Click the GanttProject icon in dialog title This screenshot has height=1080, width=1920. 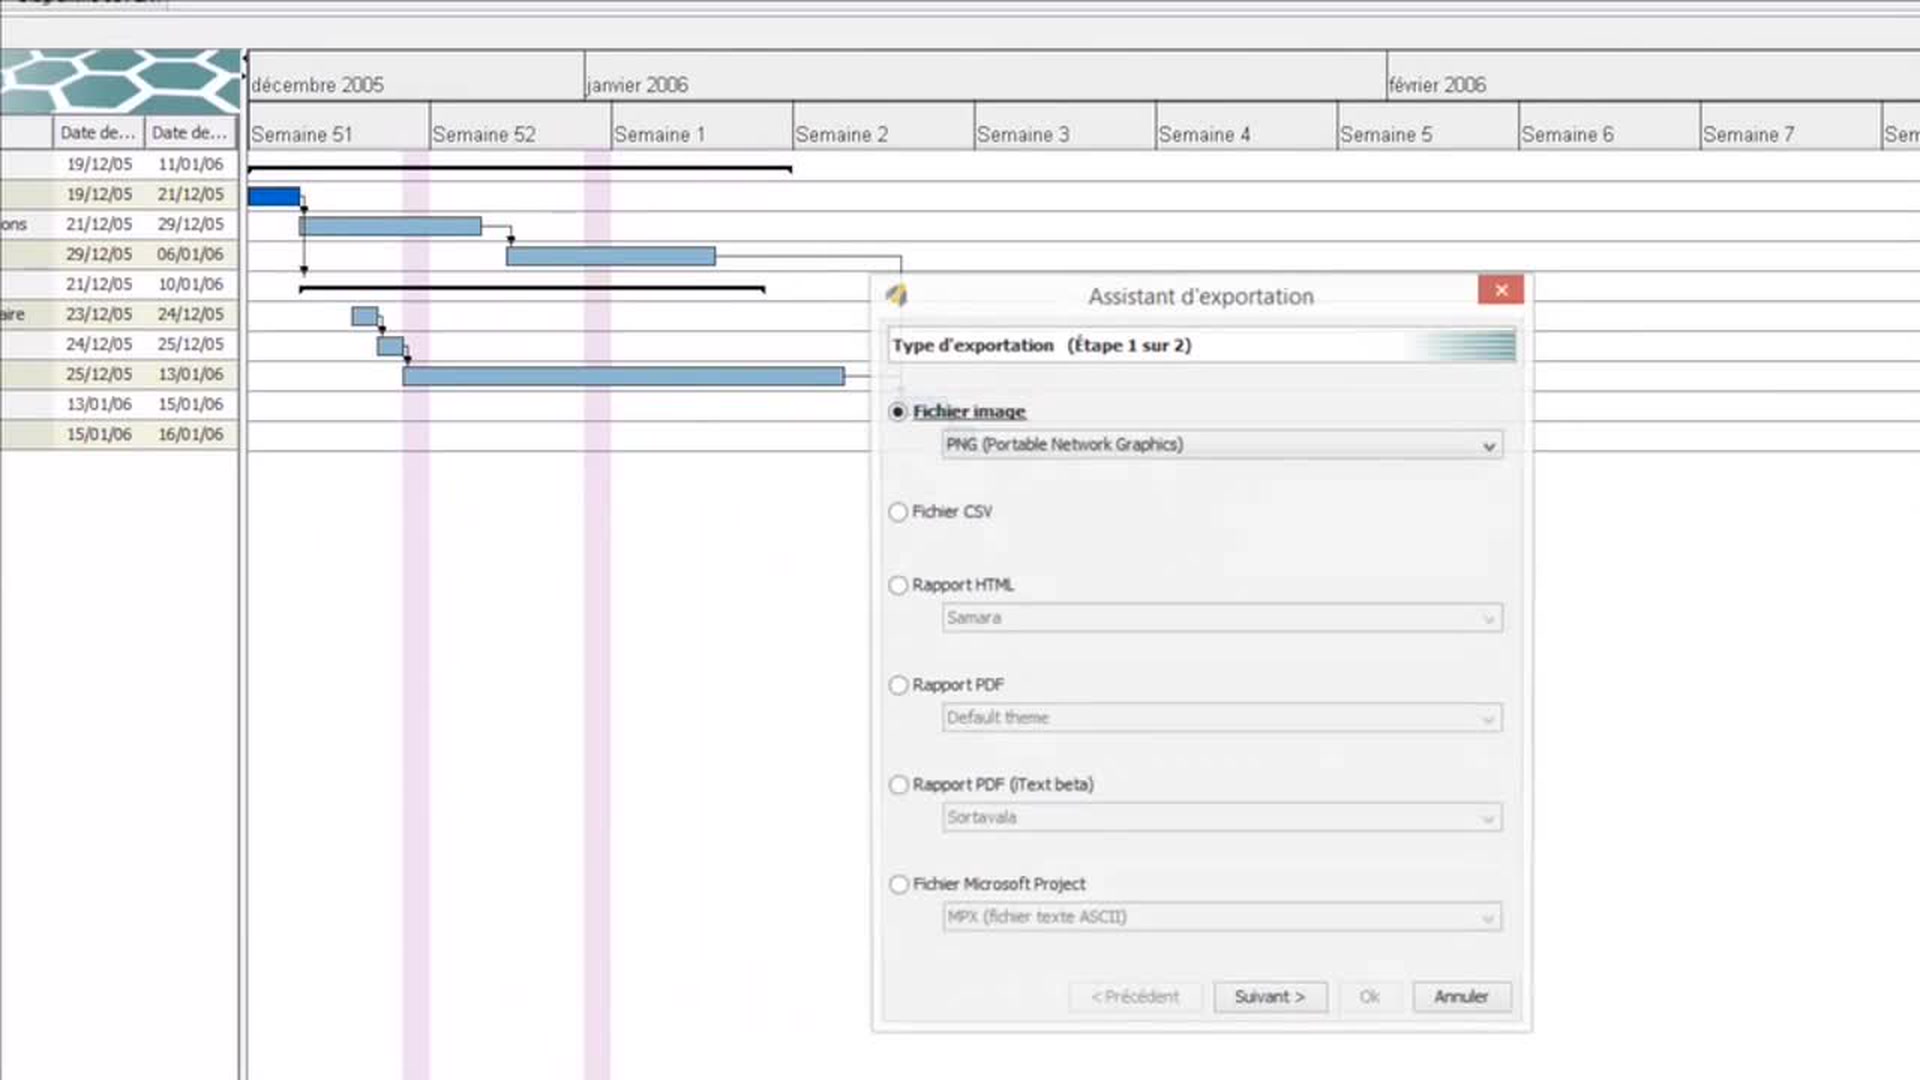[896, 295]
